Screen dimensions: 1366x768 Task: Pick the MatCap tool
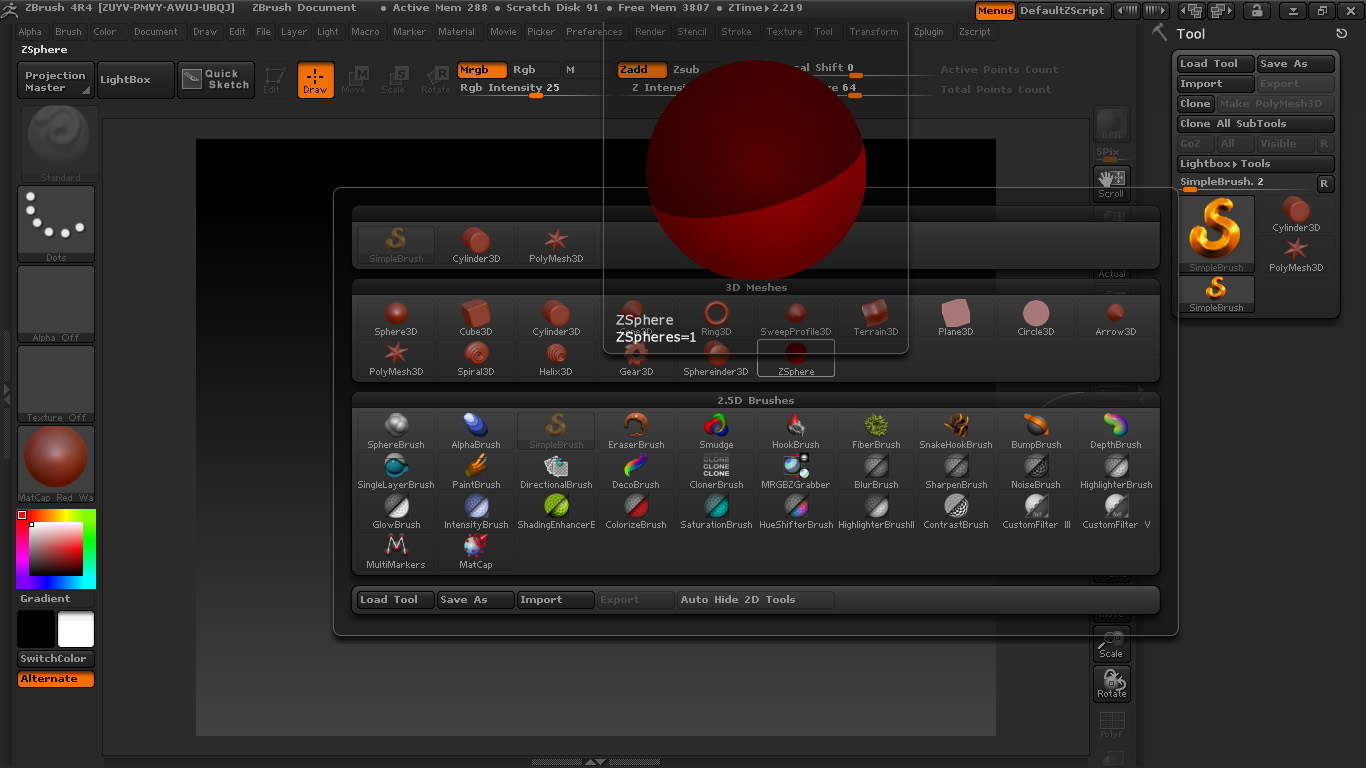point(476,552)
